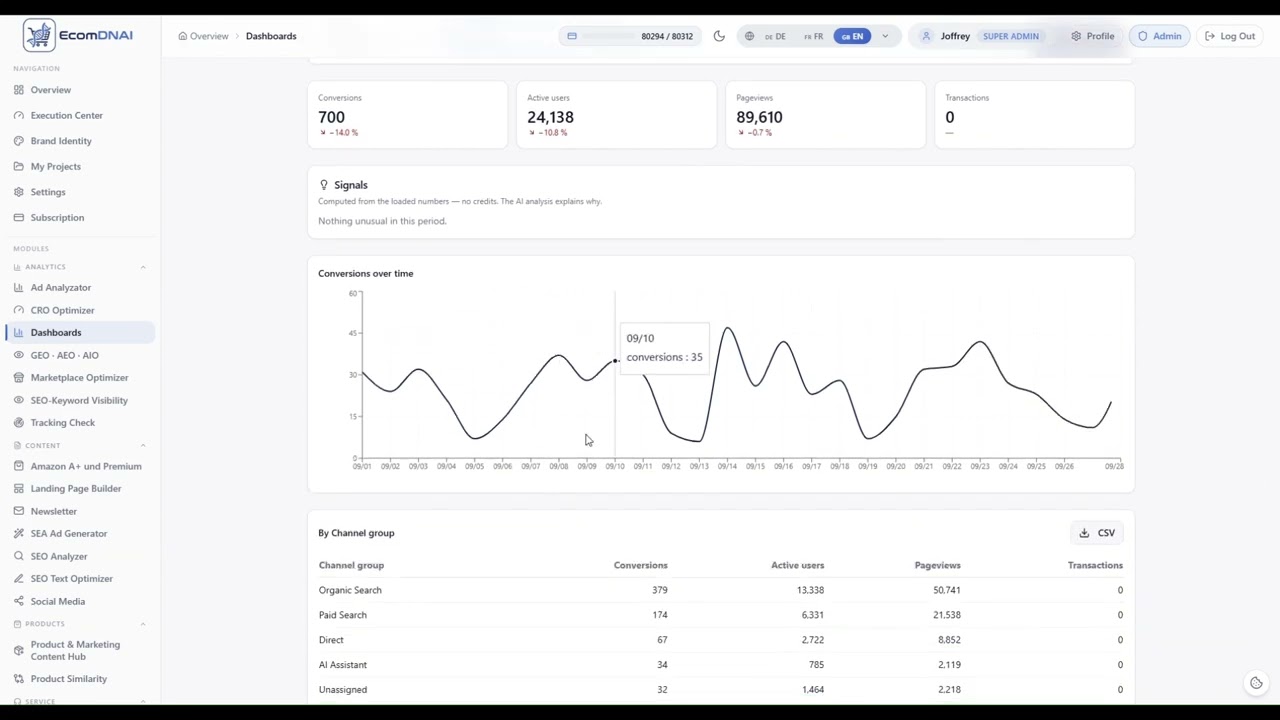
Task: Click the Overview grid icon in the sidebar
Action: pyautogui.click(x=19, y=90)
